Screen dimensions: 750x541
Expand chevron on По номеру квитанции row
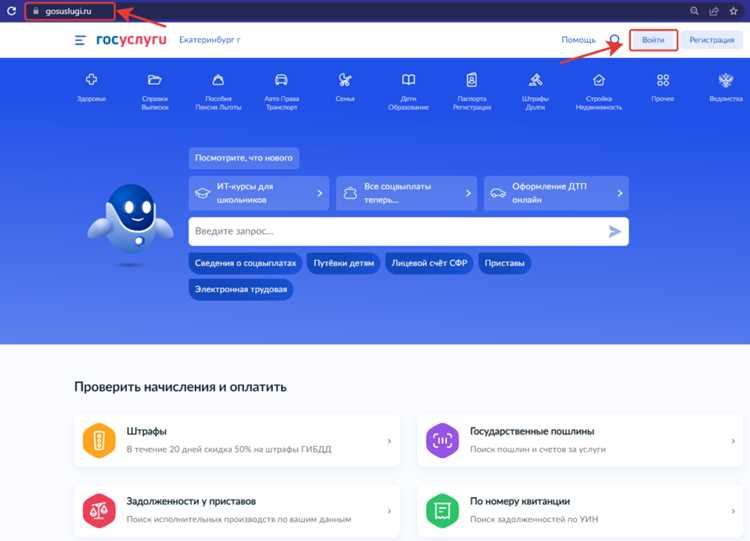tap(733, 511)
